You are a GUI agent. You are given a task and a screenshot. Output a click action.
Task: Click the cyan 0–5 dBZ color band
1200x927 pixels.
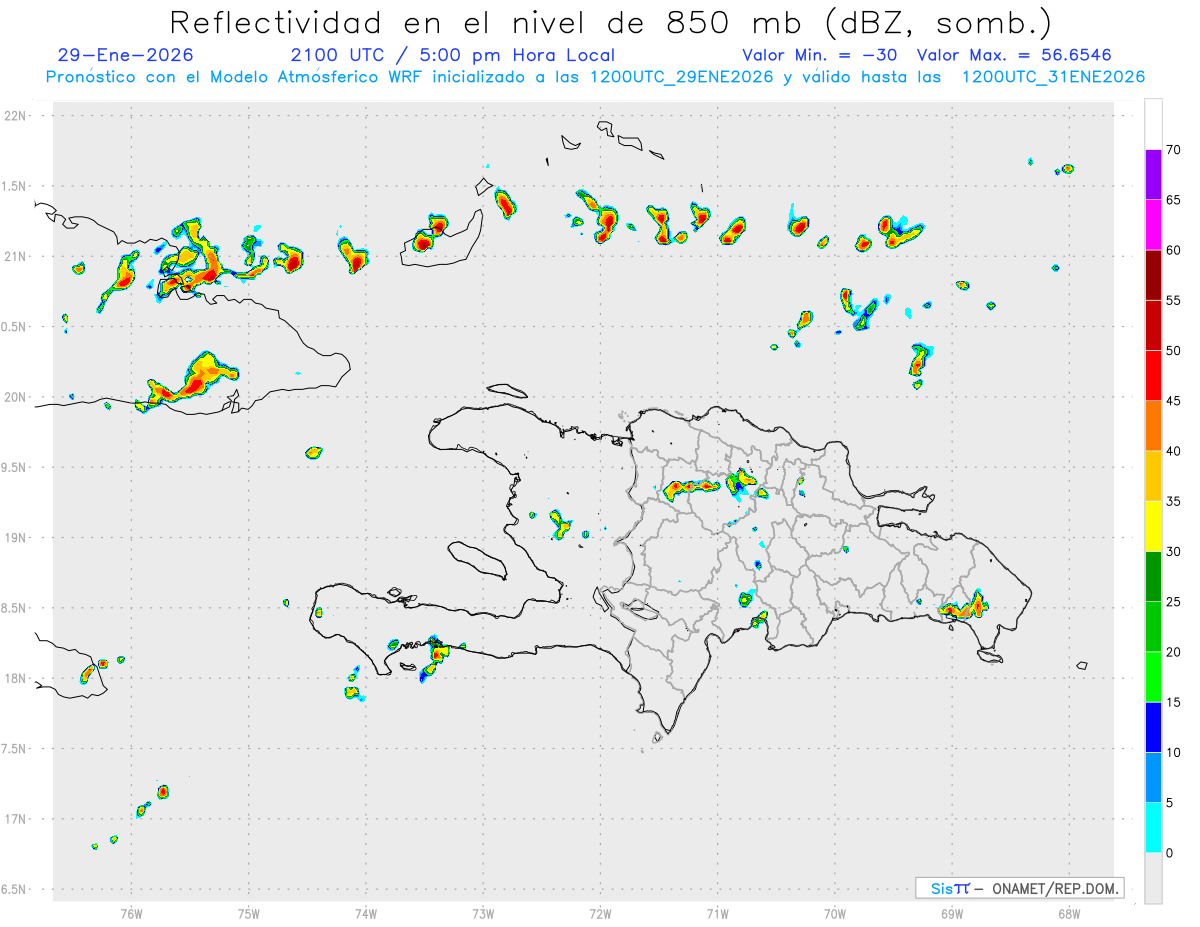point(1153,828)
